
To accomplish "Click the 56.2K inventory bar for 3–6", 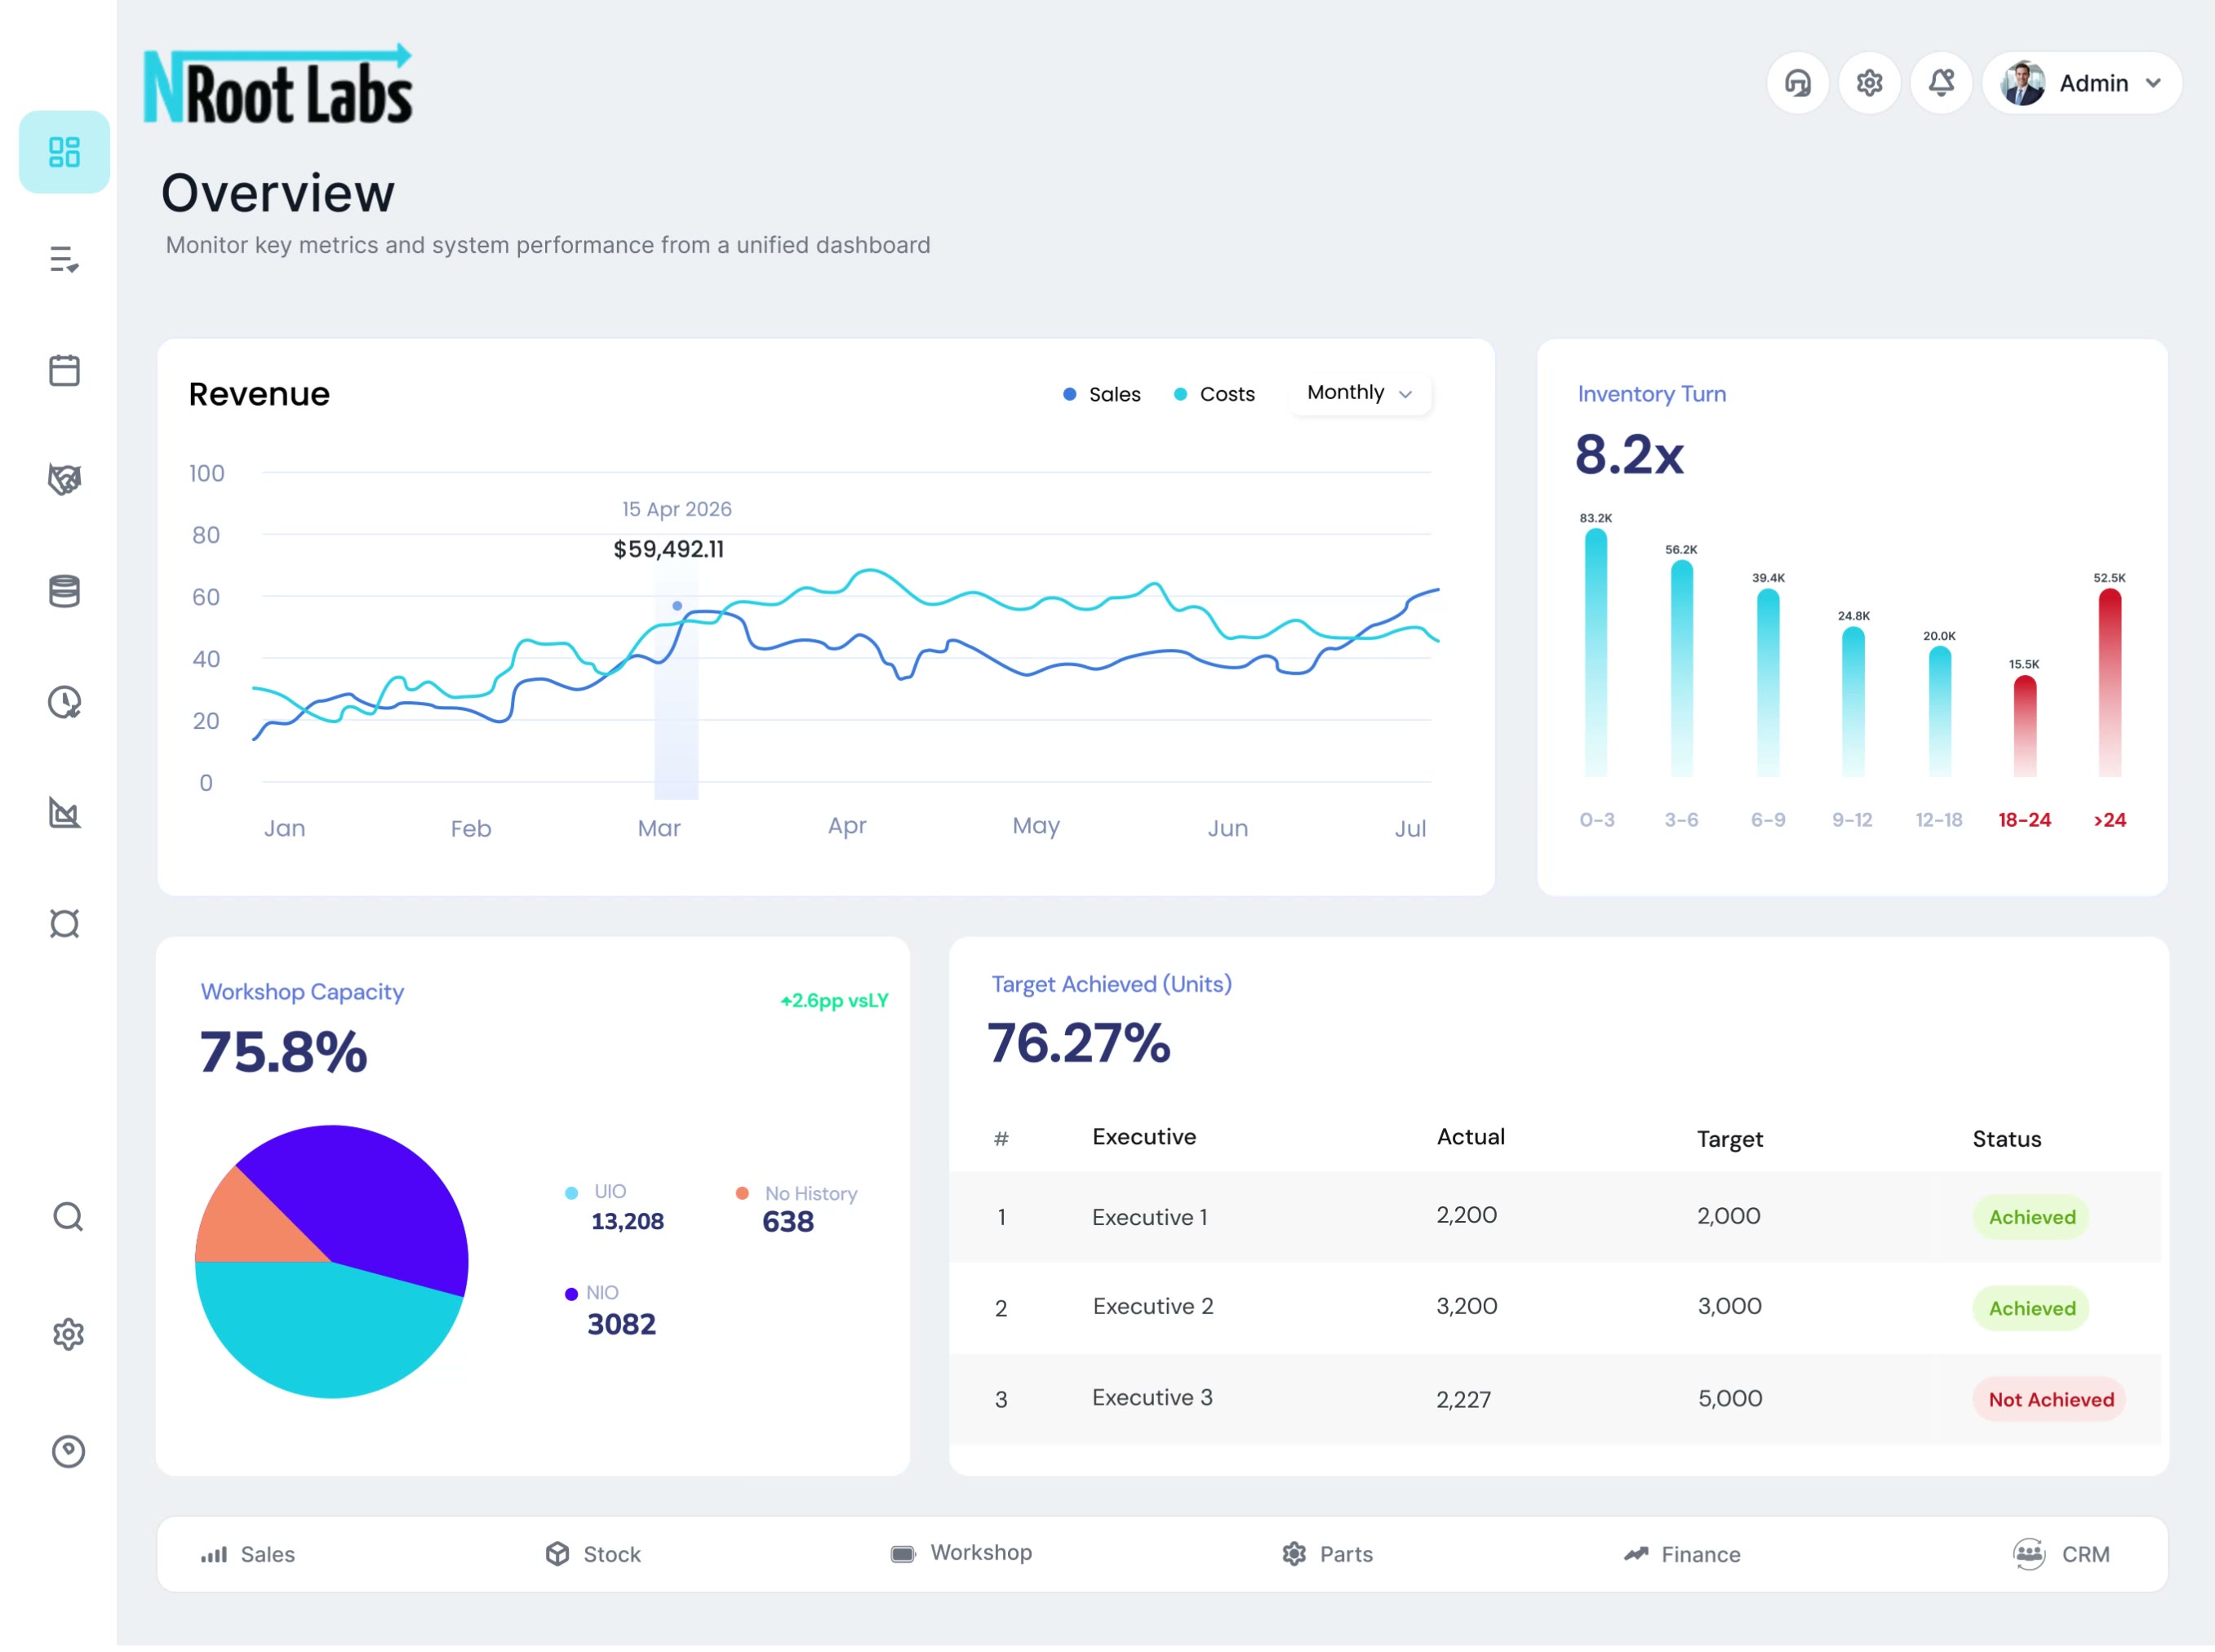I will [x=1682, y=668].
